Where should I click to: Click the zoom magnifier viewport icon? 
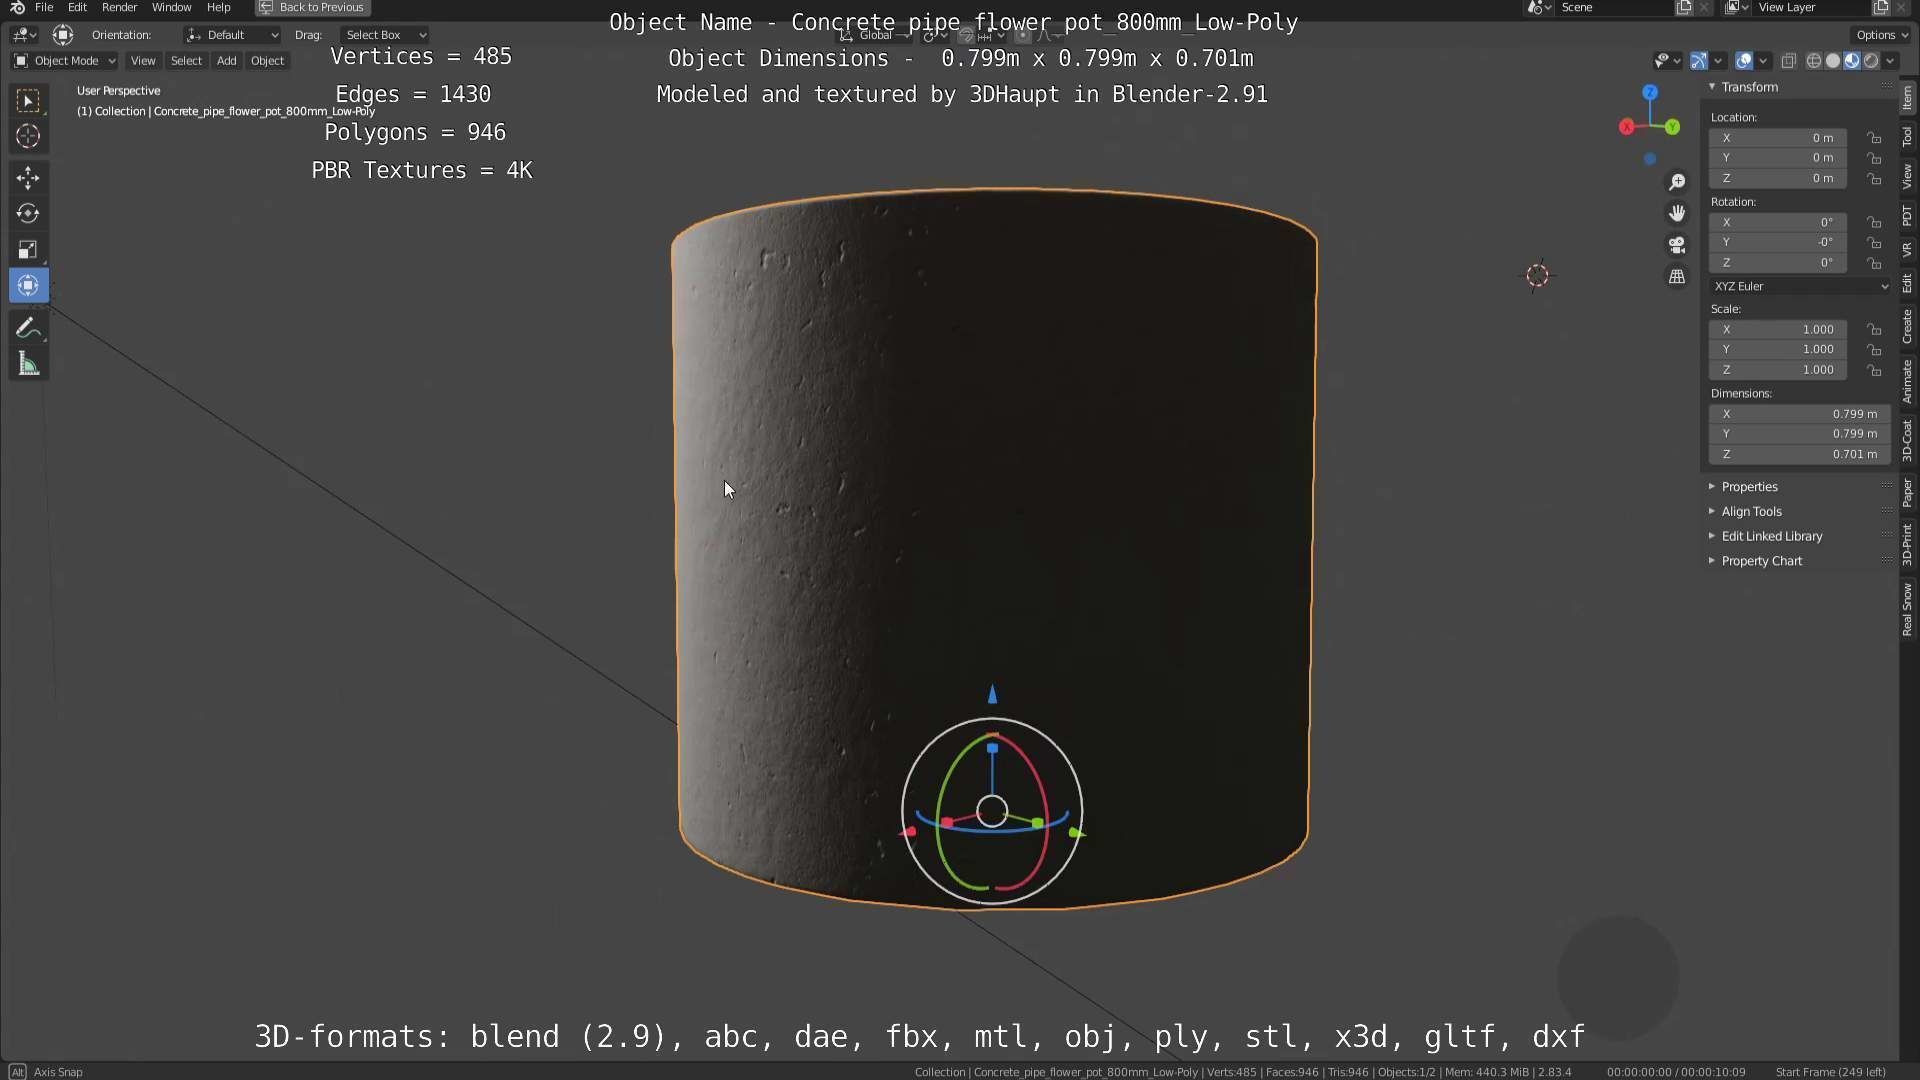click(x=1677, y=182)
